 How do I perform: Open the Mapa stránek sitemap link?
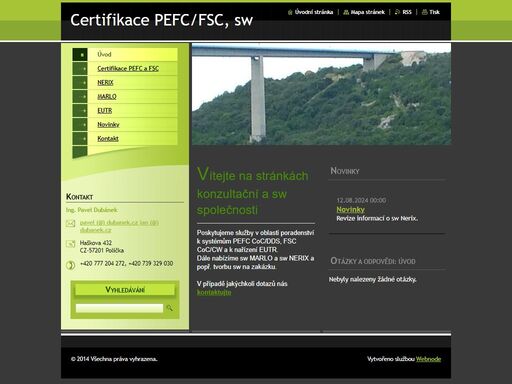click(367, 12)
